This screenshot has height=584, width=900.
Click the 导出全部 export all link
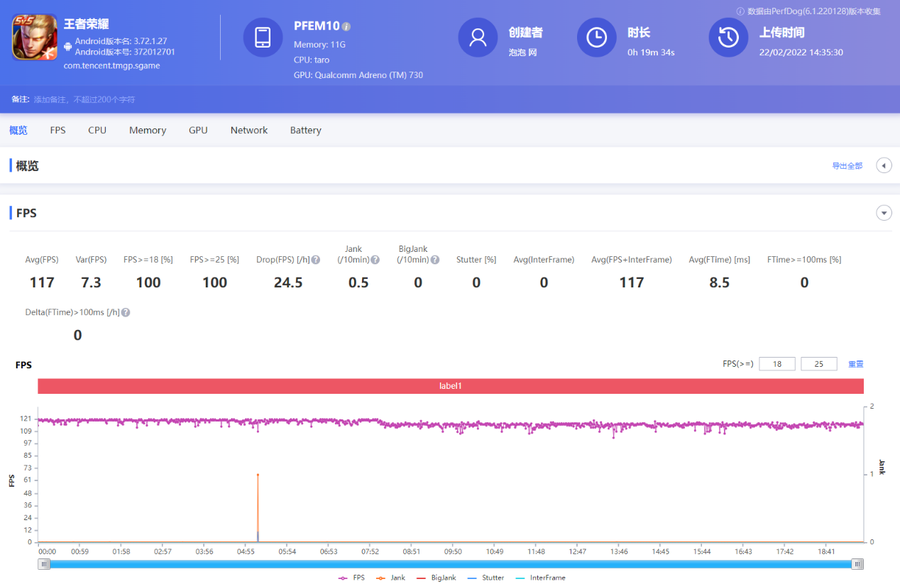pyautogui.click(x=847, y=166)
